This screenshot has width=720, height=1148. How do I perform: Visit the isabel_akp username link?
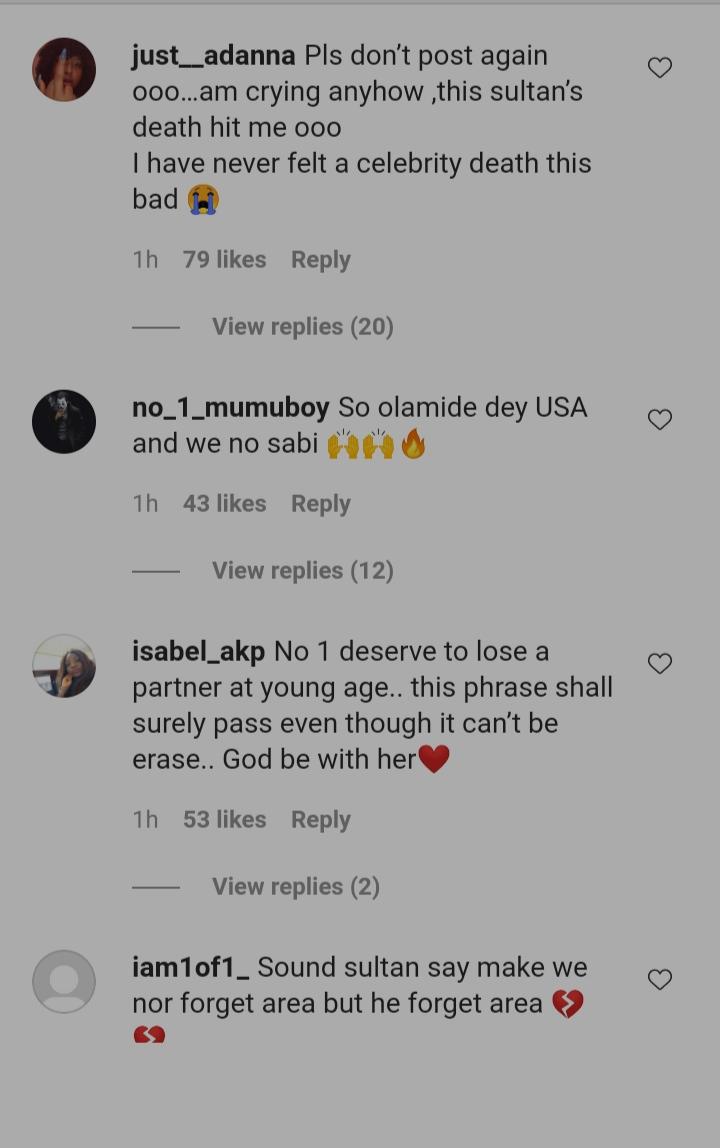[198, 652]
